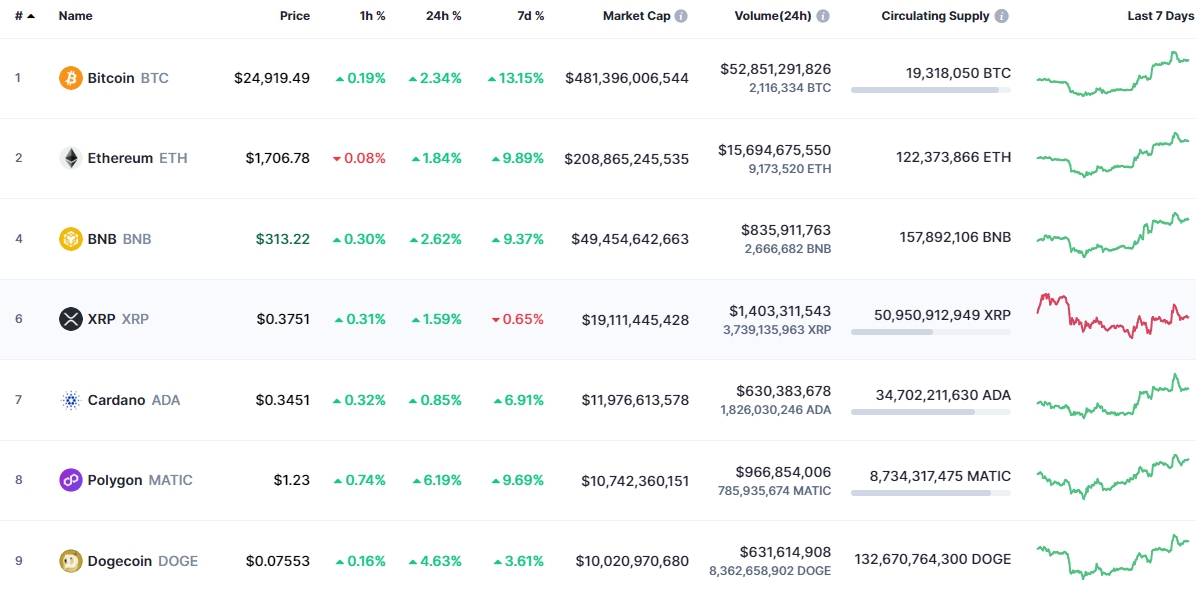Screen dimensions: 1196x591
Task: Click the XRP coin logo
Action: 70,319
